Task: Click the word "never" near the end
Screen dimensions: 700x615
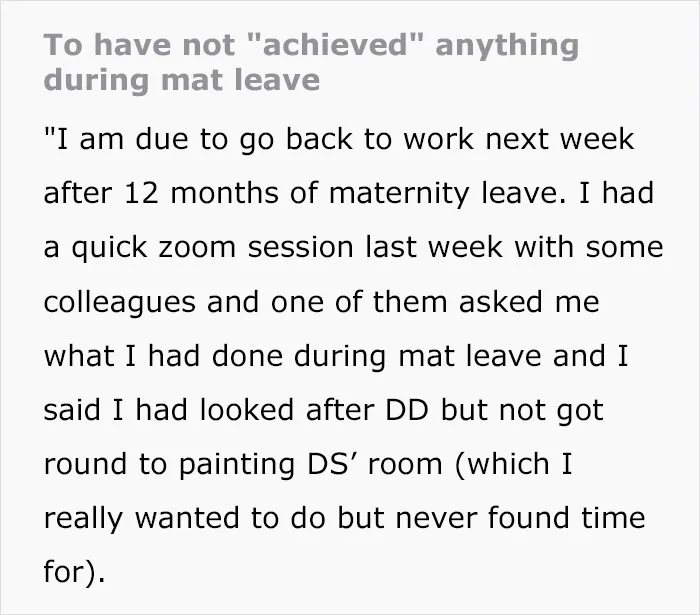Action: click(435, 518)
